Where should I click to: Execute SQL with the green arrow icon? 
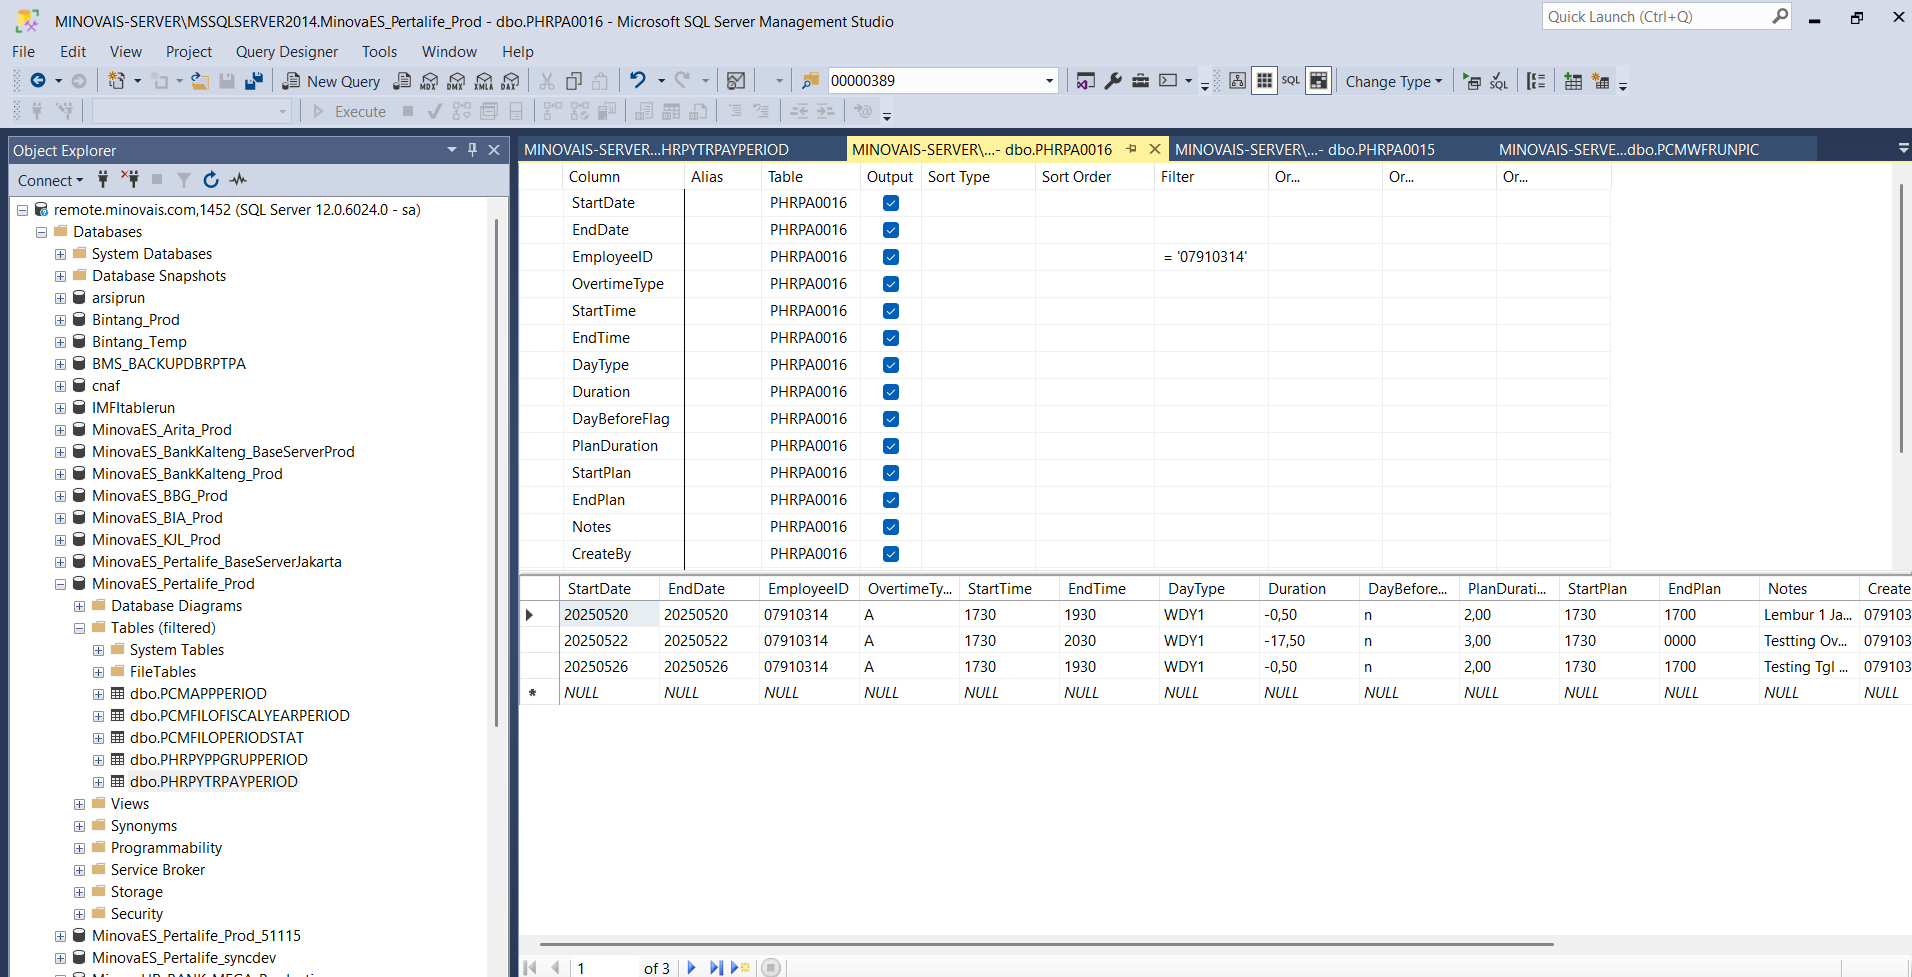[1472, 81]
